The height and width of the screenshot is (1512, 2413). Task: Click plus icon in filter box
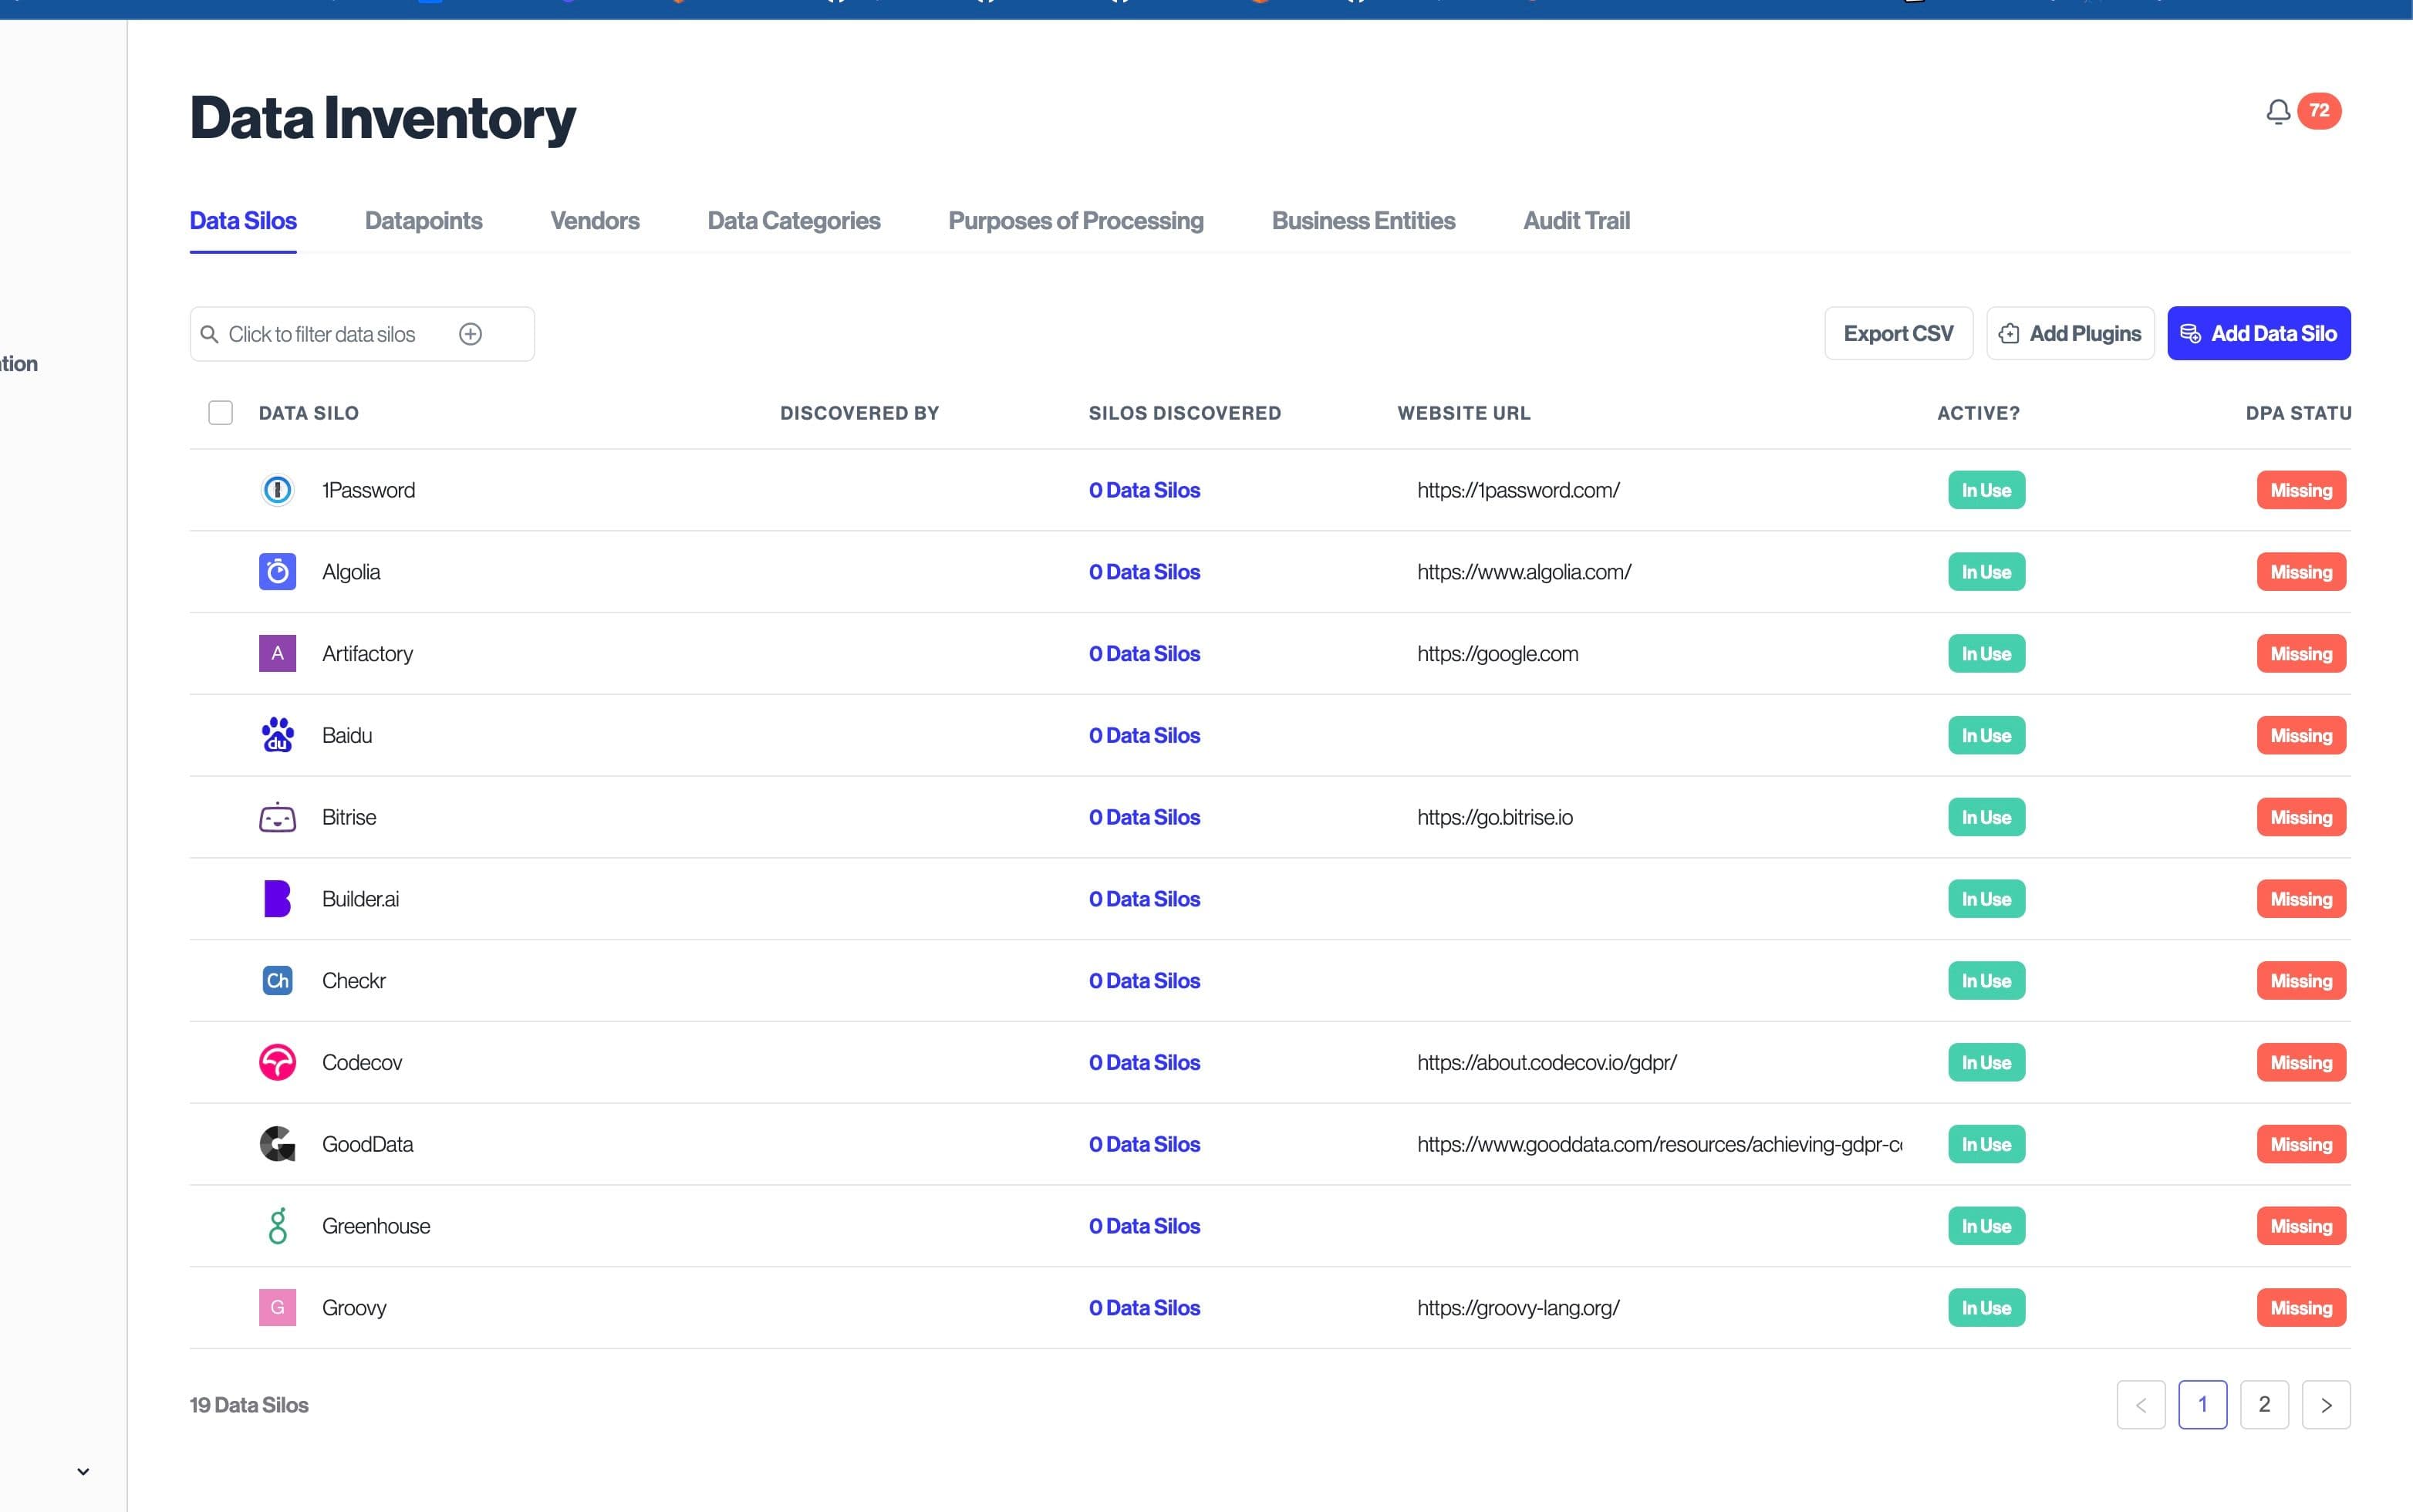click(470, 334)
